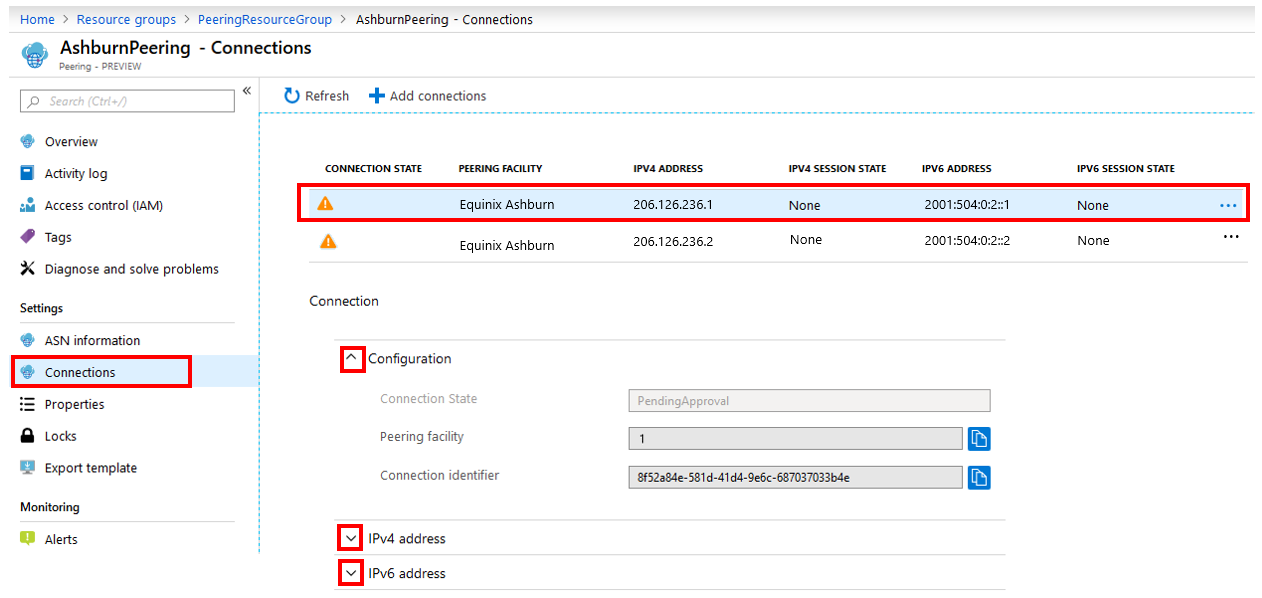Click warning icon on 206.126.236.1 row
The image size is (1262, 598).
pos(325,203)
